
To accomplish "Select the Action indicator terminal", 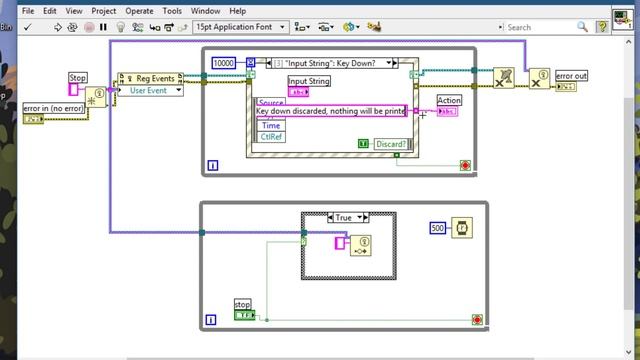I will (447, 111).
